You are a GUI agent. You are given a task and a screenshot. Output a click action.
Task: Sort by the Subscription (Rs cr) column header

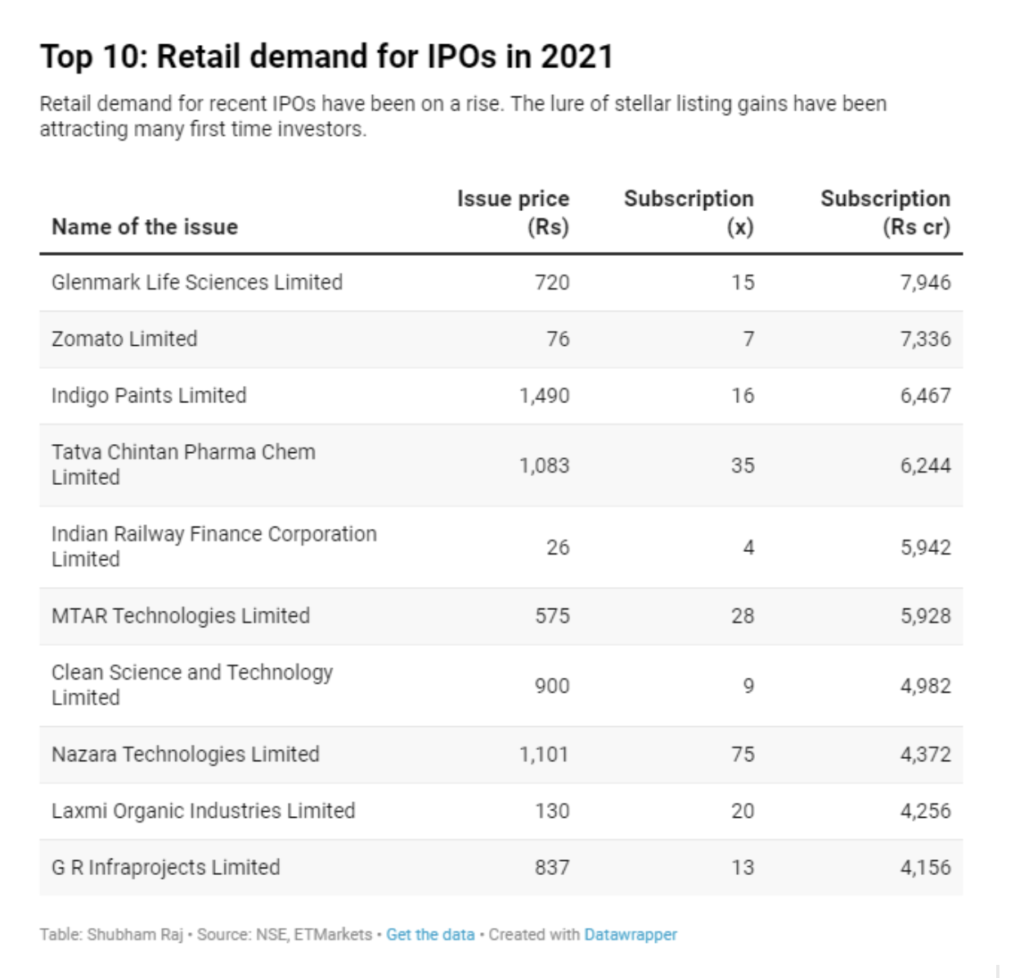coord(886,212)
